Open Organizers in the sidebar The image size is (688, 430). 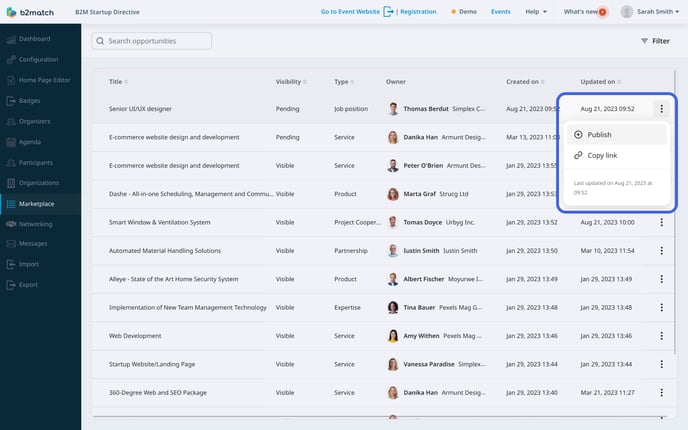point(29,121)
